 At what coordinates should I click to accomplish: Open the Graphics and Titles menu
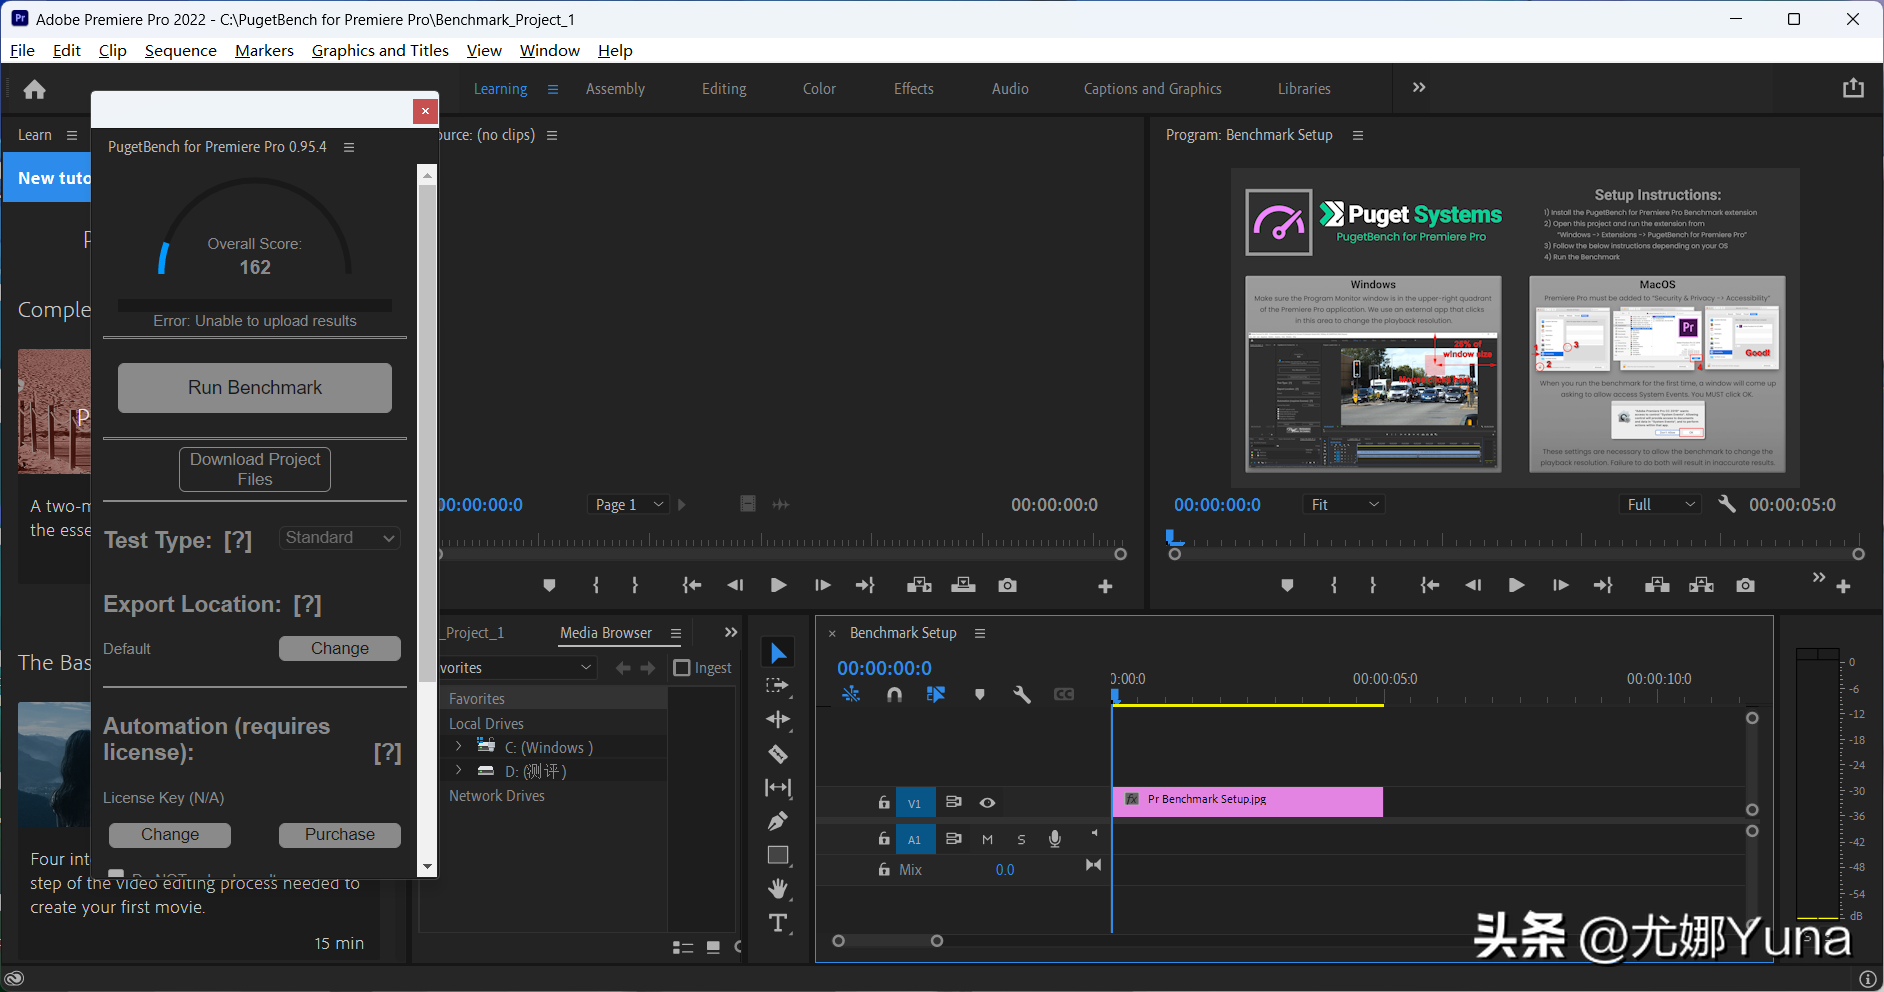pos(380,51)
